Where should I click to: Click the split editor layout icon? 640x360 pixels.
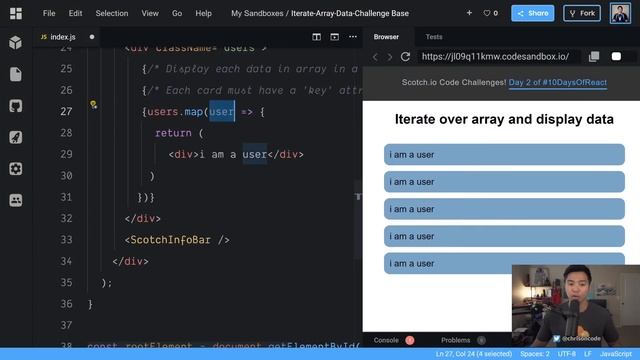316,37
